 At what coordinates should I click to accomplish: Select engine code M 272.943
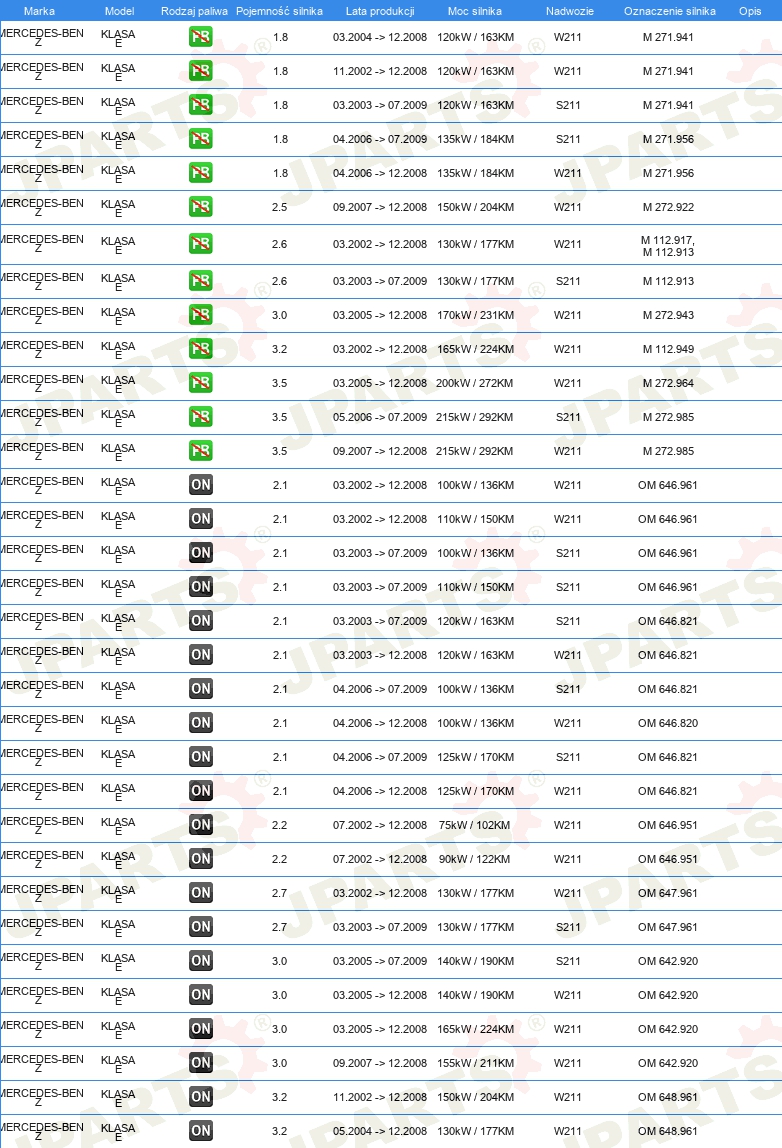668,315
